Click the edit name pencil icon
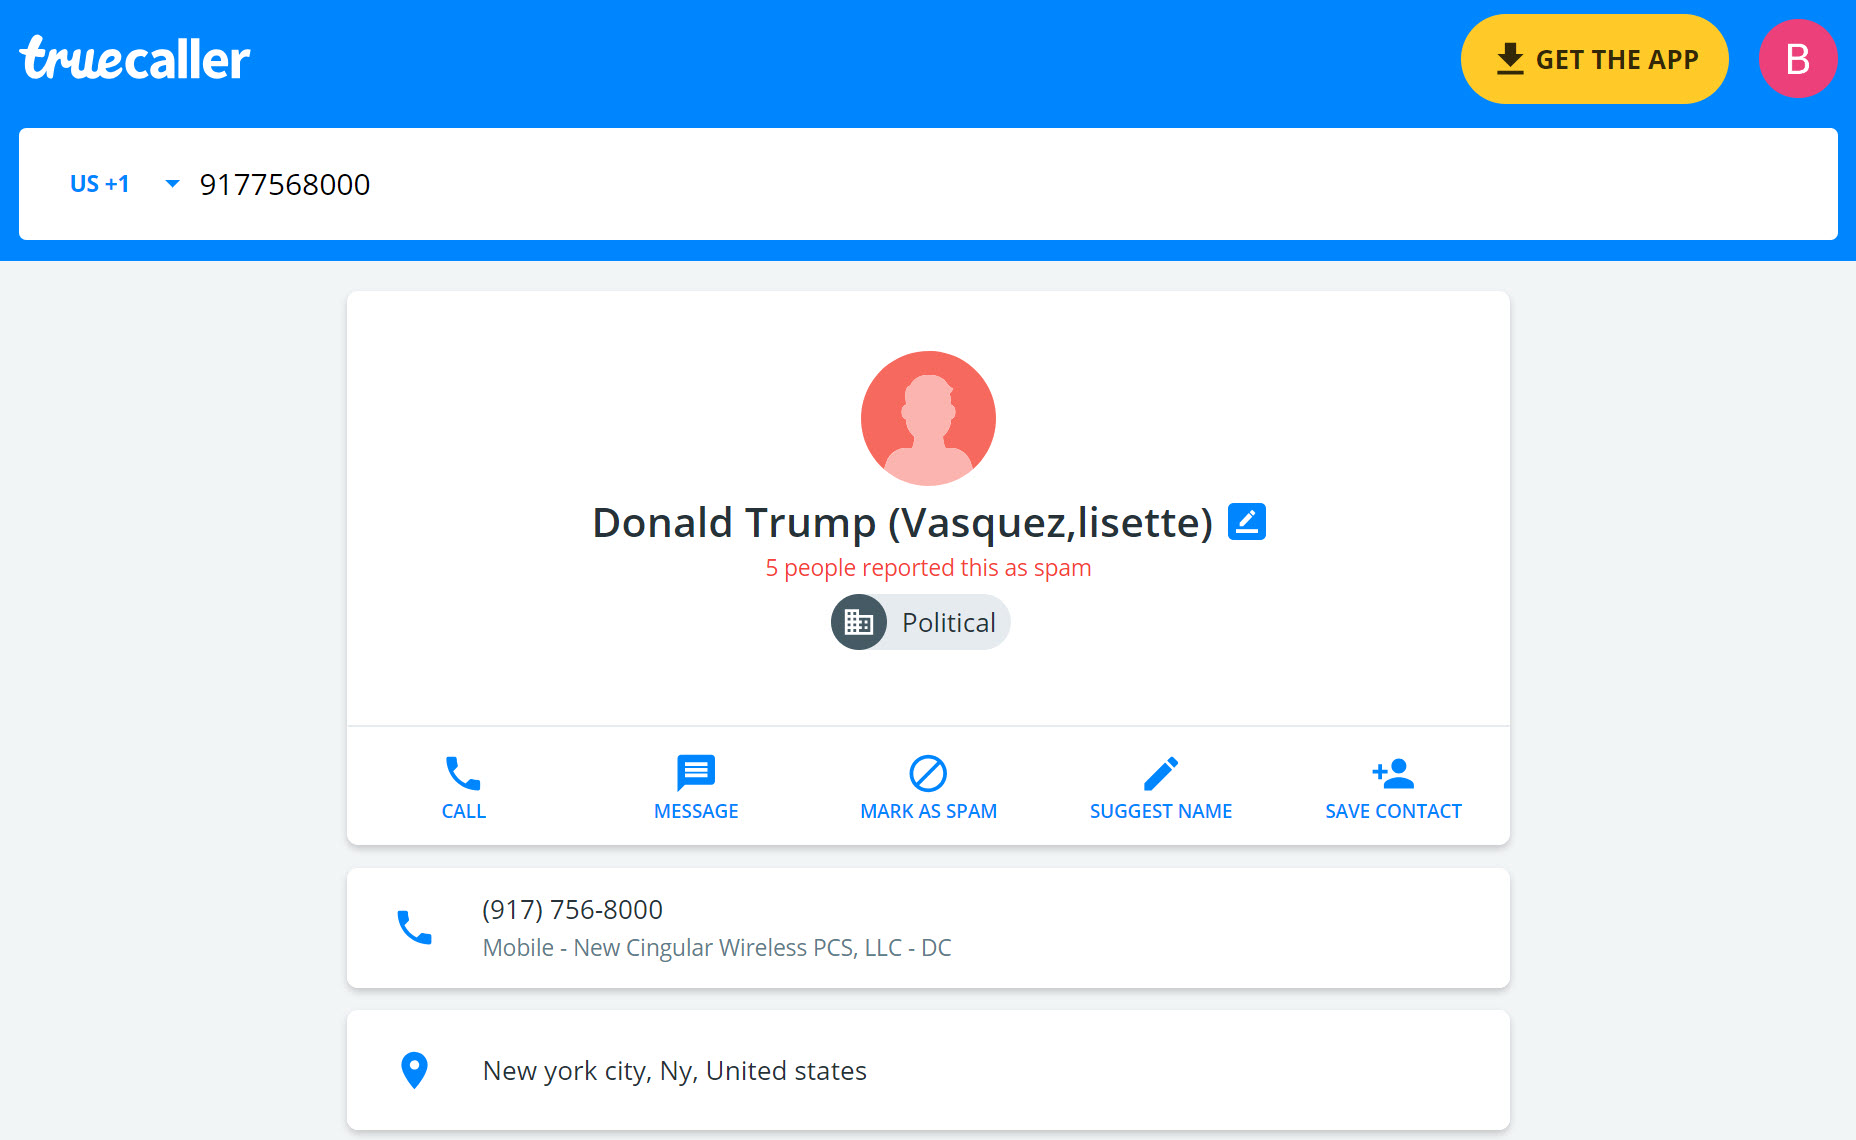Viewport: 1856px width, 1140px height. pos(1247,522)
